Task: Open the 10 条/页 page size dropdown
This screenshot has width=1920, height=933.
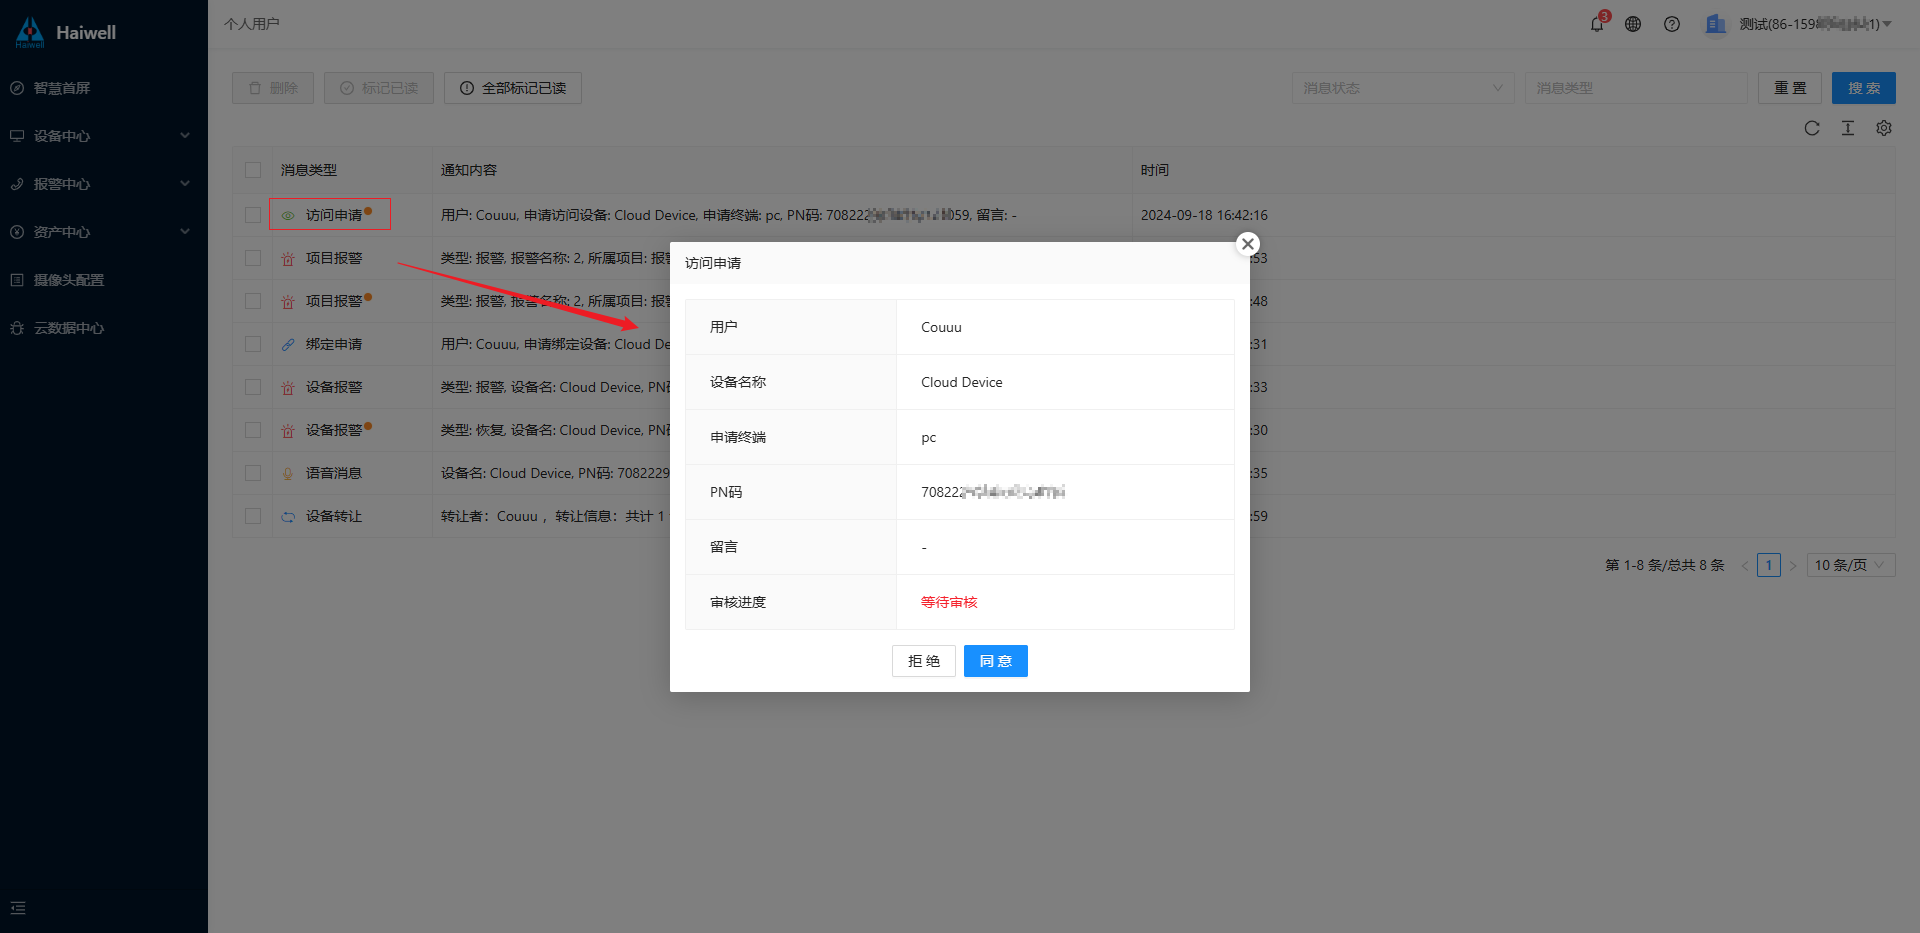Action: point(1851,565)
